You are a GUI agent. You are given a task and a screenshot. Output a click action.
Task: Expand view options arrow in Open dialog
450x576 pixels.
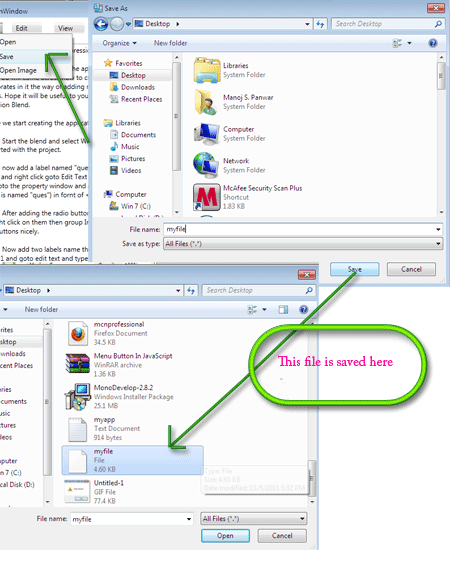264,310
